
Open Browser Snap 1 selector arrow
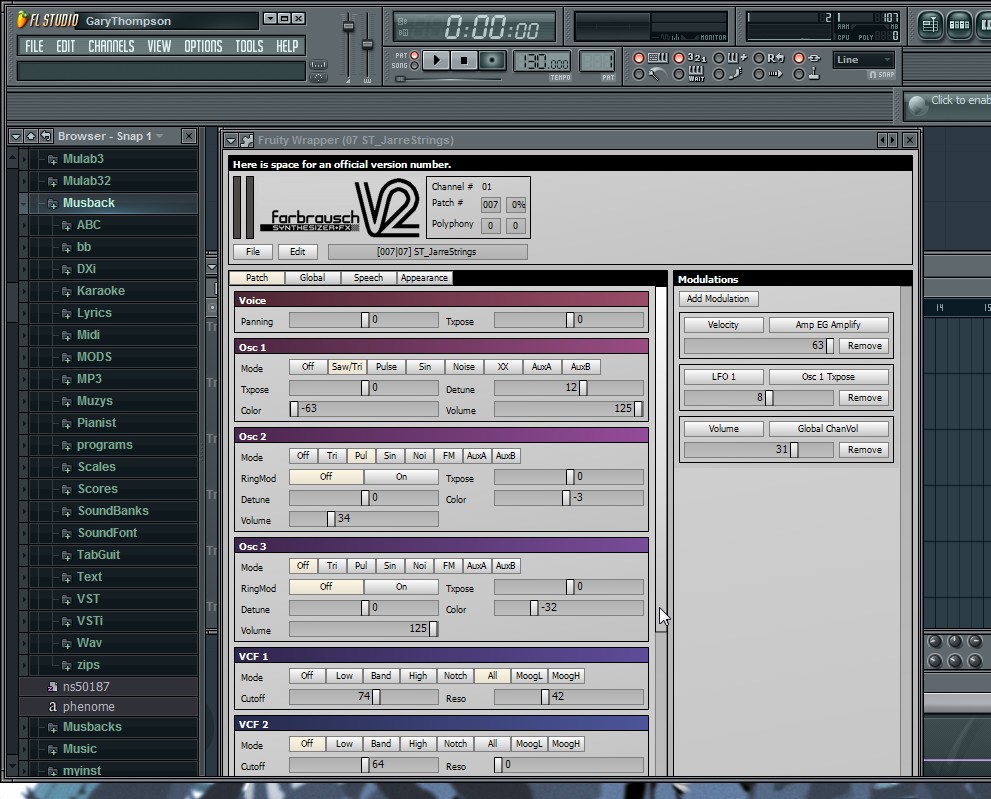[159, 136]
